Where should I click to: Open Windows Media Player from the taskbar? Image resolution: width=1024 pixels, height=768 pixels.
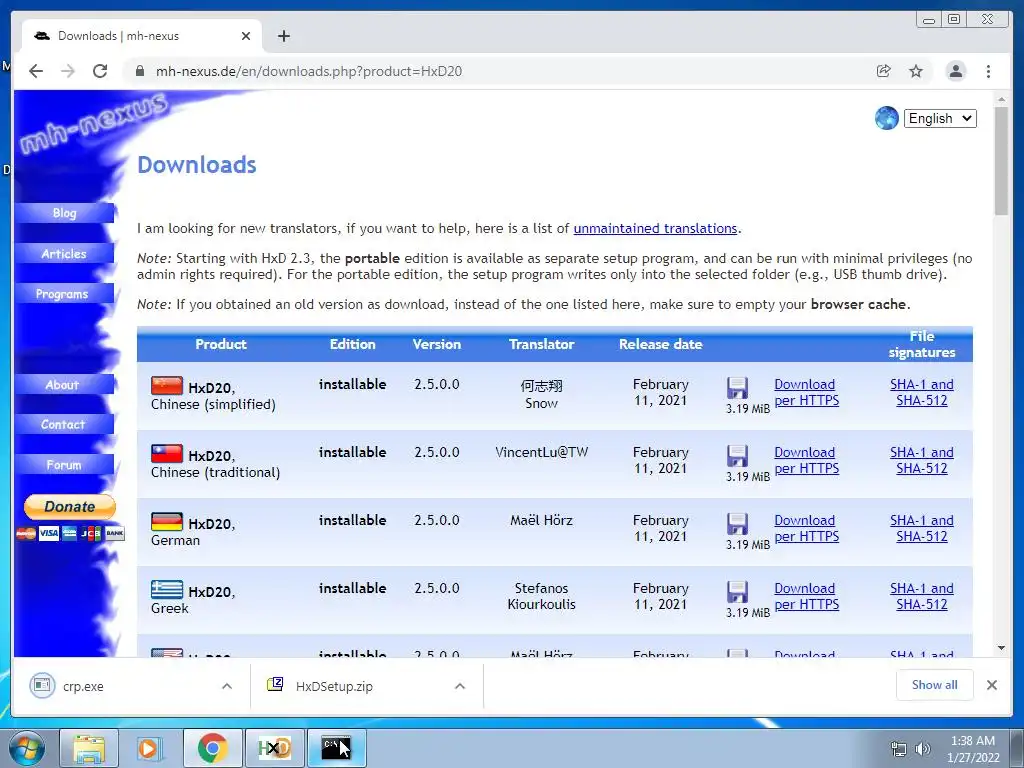[x=150, y=748]
